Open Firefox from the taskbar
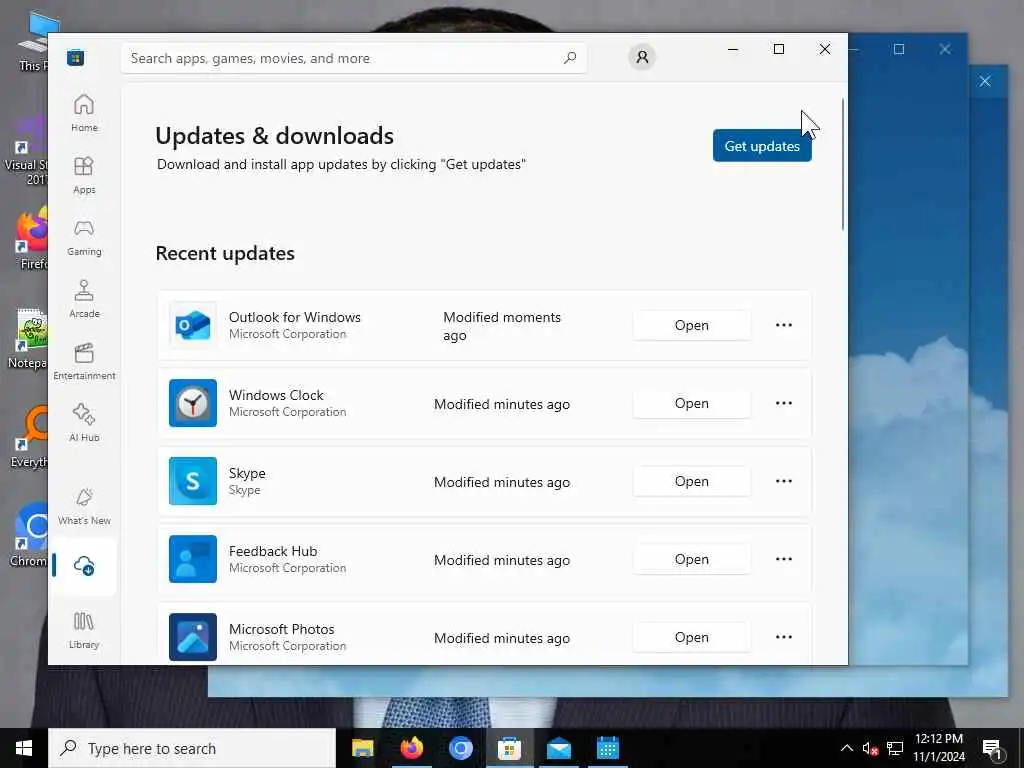 click(411, 748)
